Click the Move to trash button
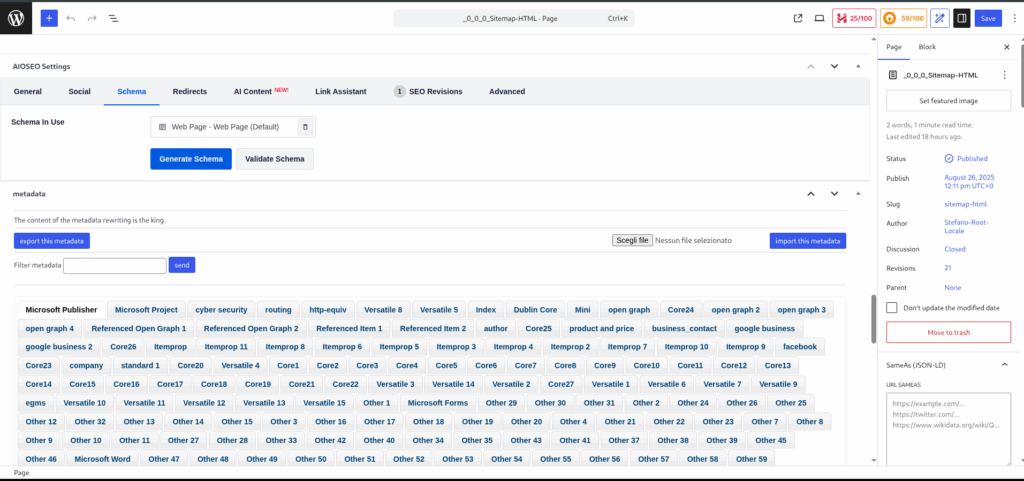Image resolution: width=1024 pixels, height=481 pixels. 948,332
